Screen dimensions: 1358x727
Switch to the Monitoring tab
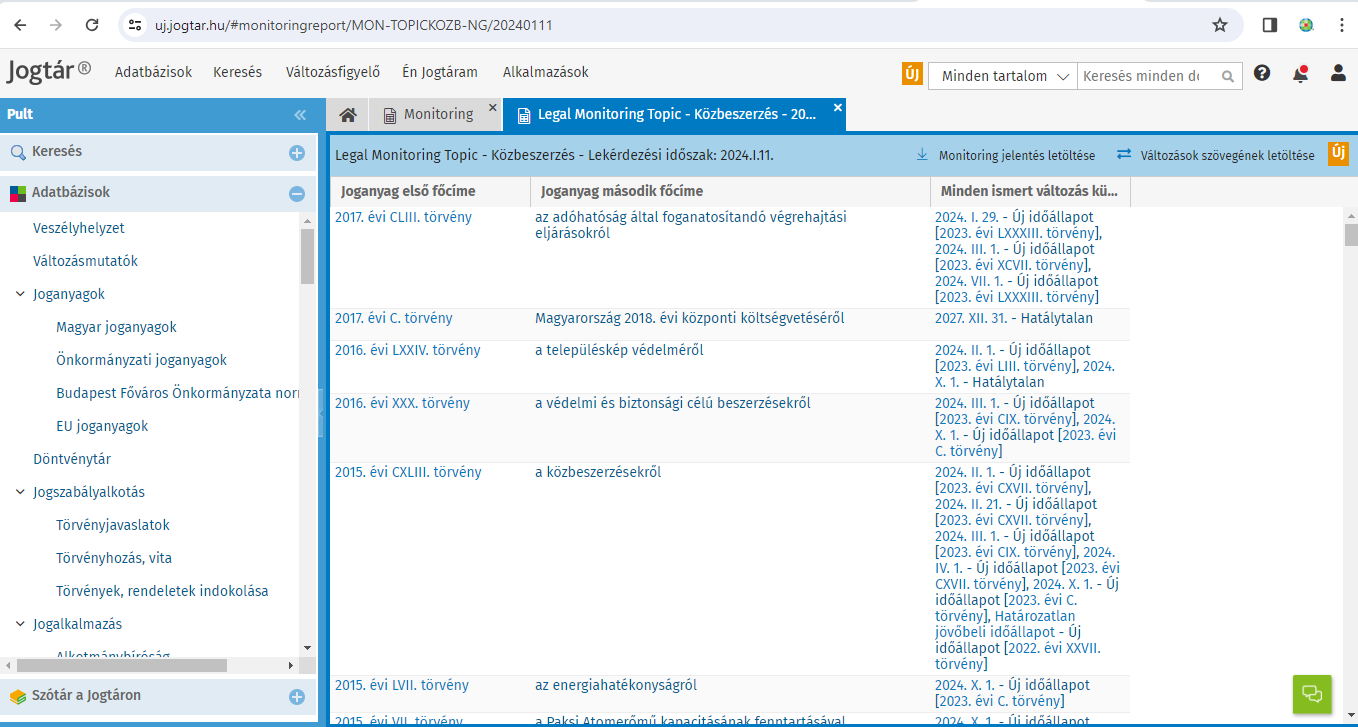point(438,115)
